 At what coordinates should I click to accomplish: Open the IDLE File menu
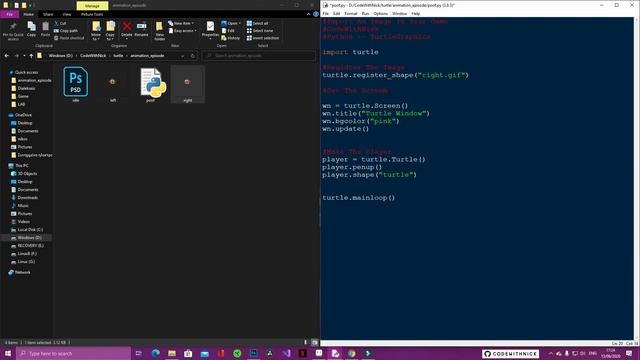click(x=326, y=13)
